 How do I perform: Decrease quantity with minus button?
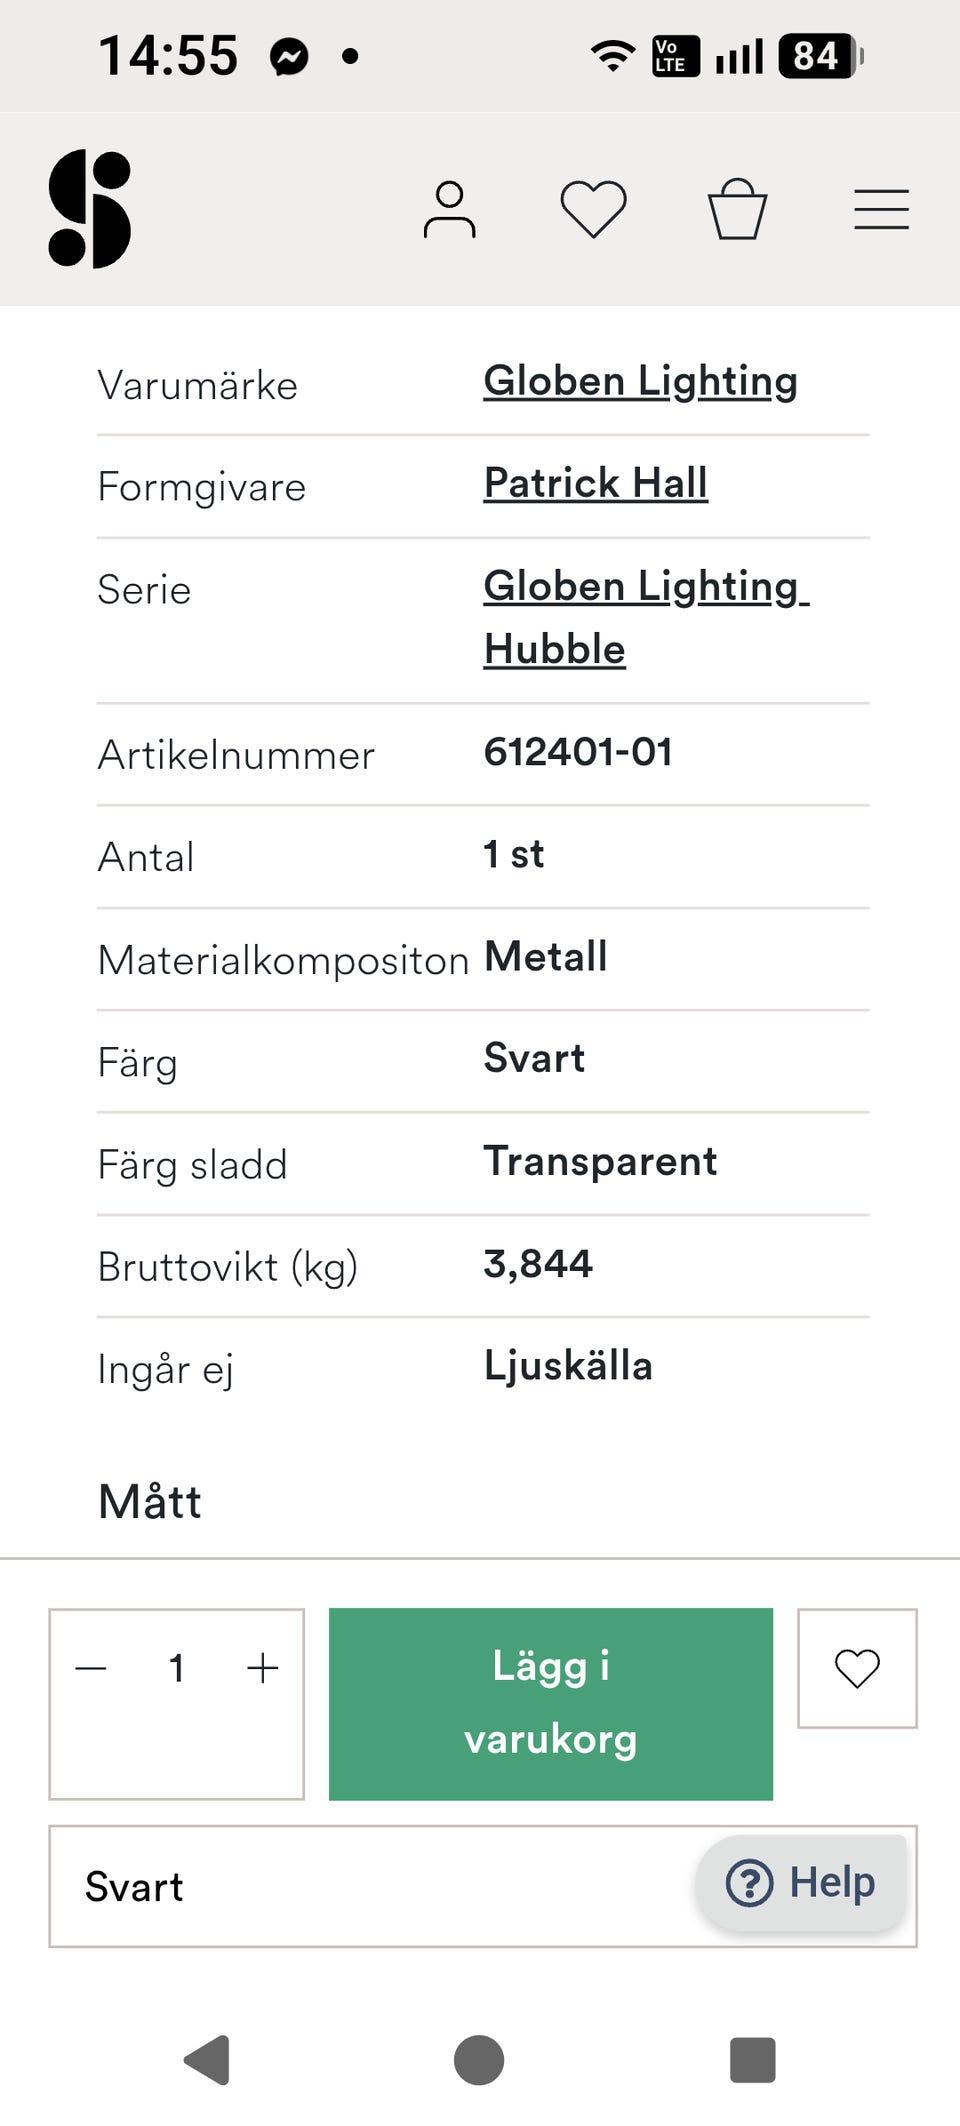(x=91, y=1668)
